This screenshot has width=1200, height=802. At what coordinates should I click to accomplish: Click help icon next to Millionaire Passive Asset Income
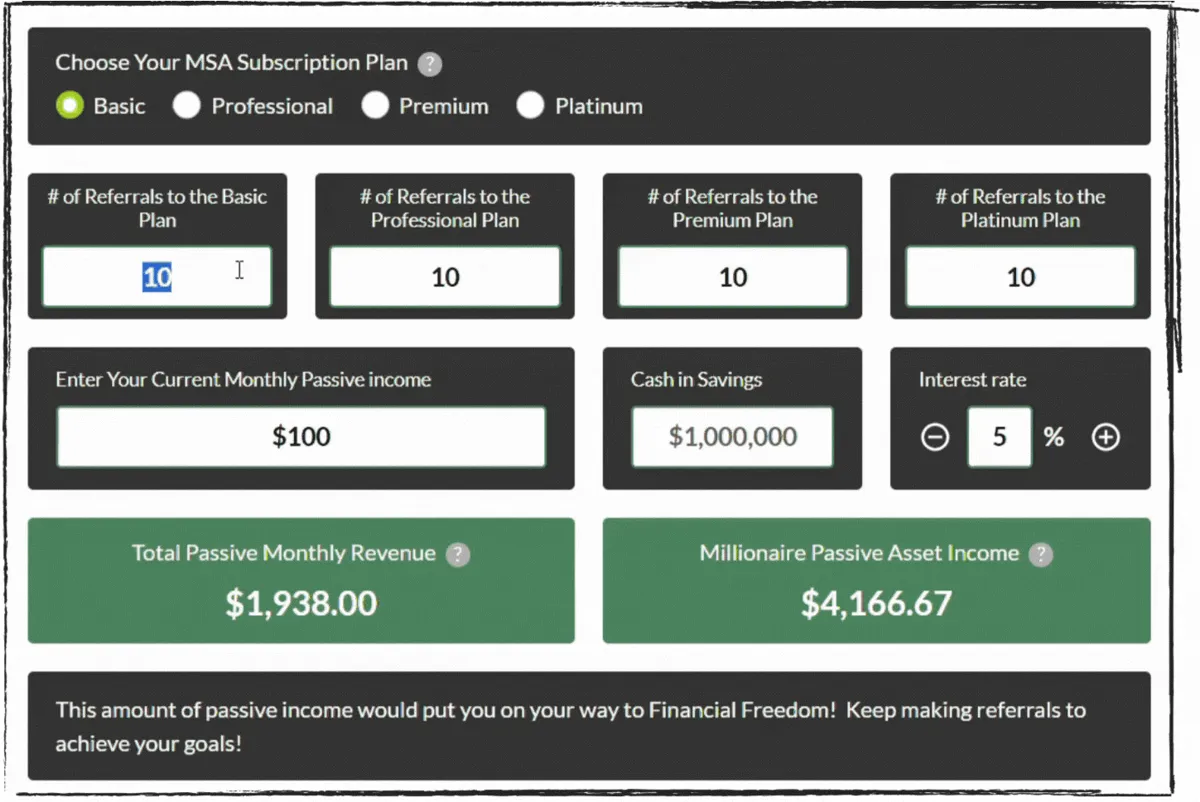coord(1041,555)
